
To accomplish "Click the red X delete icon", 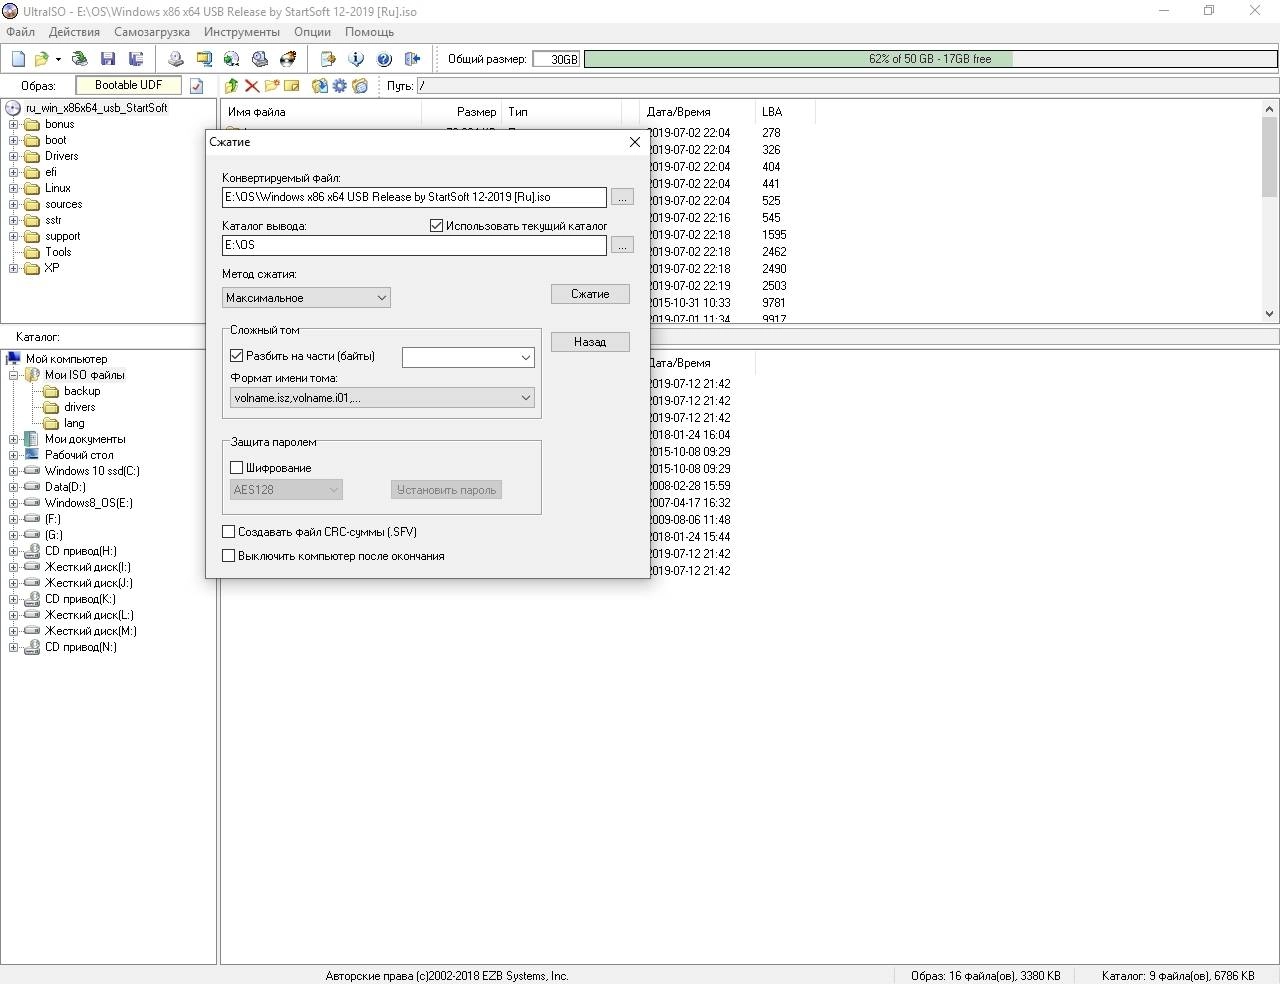I will pos(252,86).
